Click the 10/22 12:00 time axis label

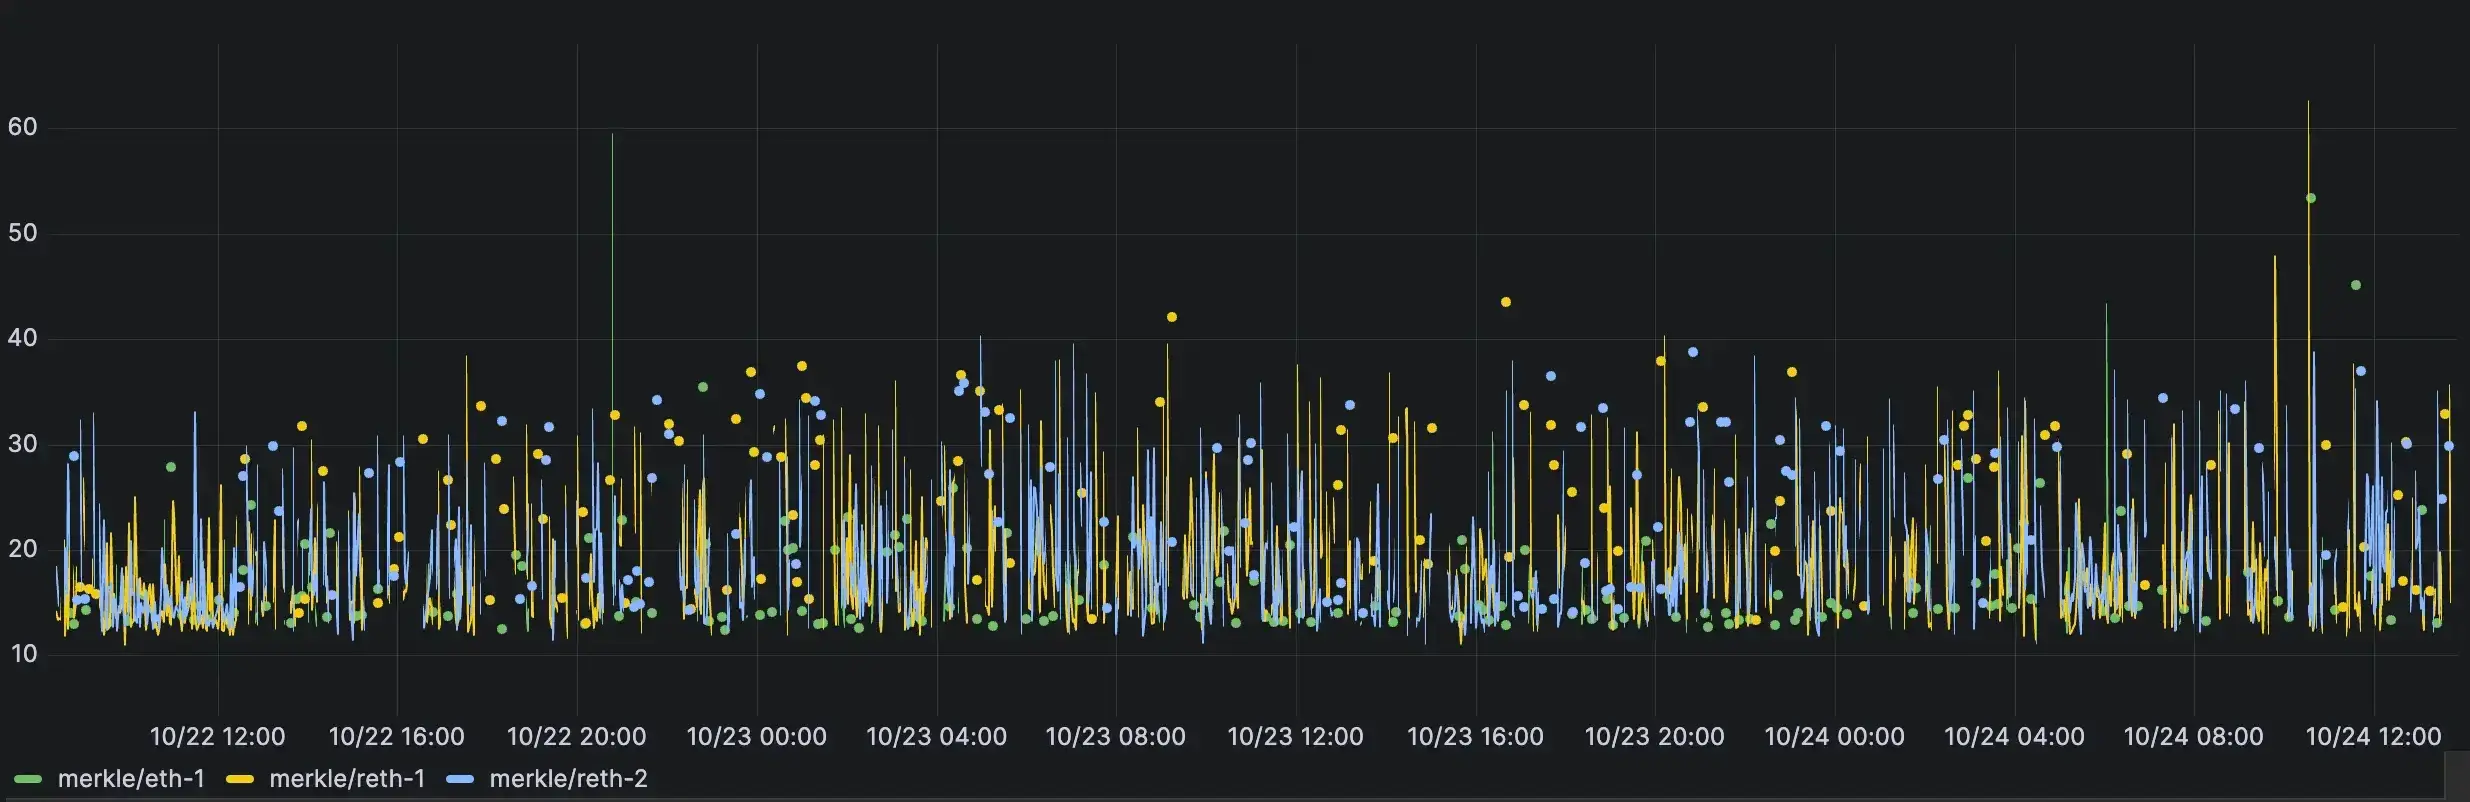(217, 737)
